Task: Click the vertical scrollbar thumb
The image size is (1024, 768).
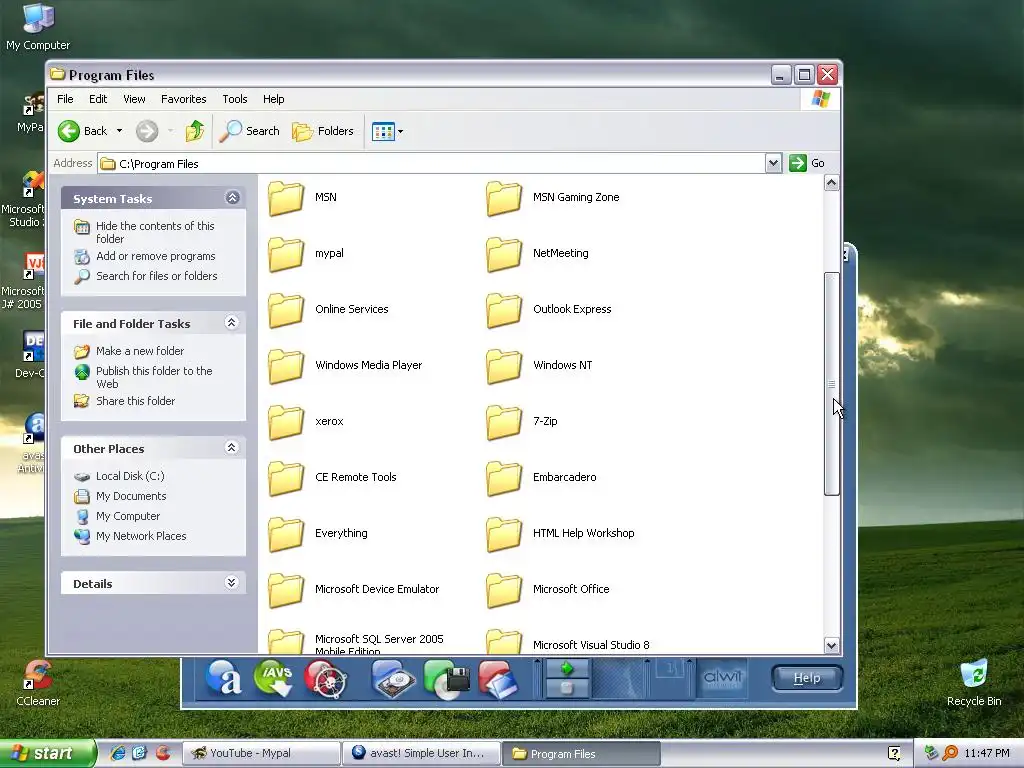Action: tap(831, 384)
